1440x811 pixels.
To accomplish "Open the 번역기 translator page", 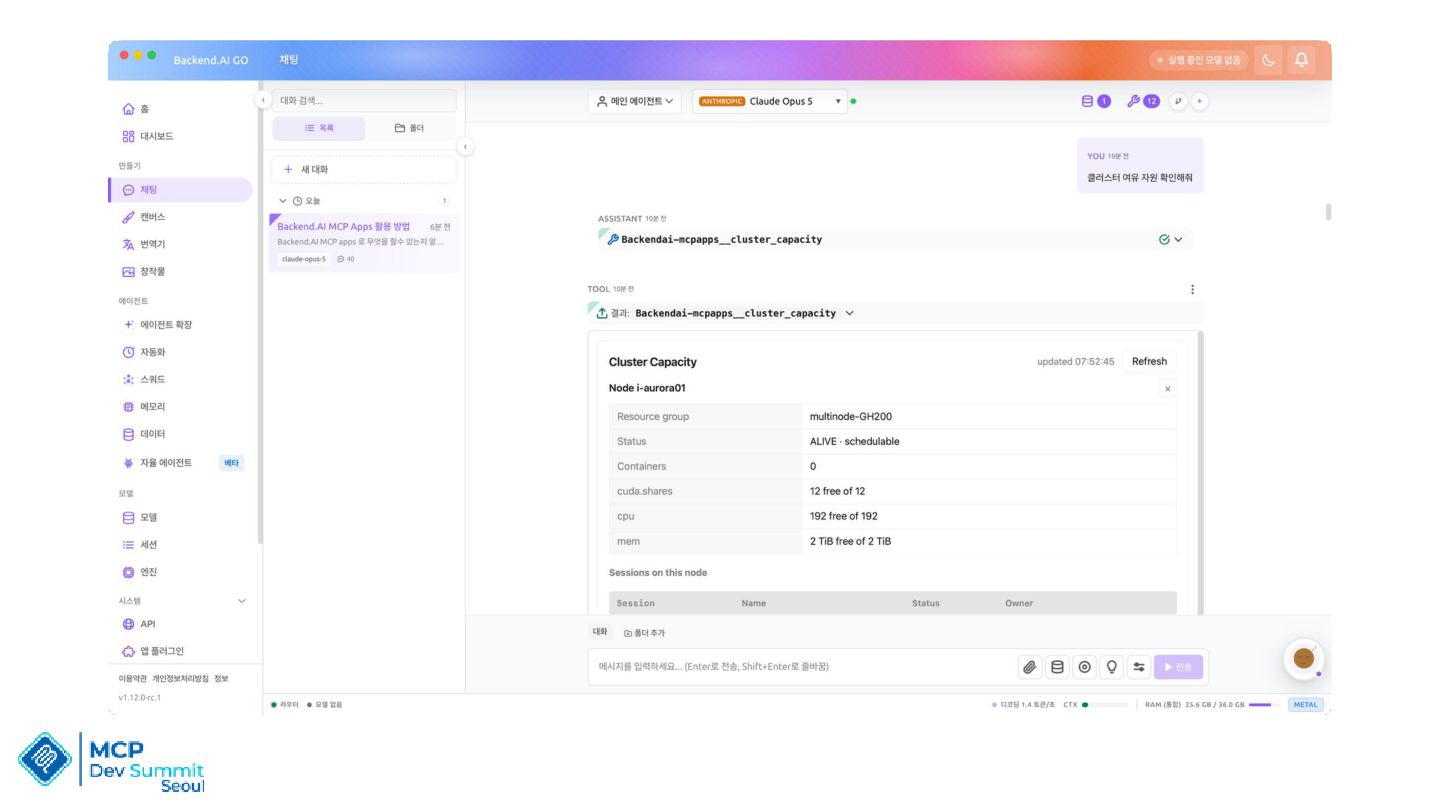I will pyautogui.click(x=180, y=244).
